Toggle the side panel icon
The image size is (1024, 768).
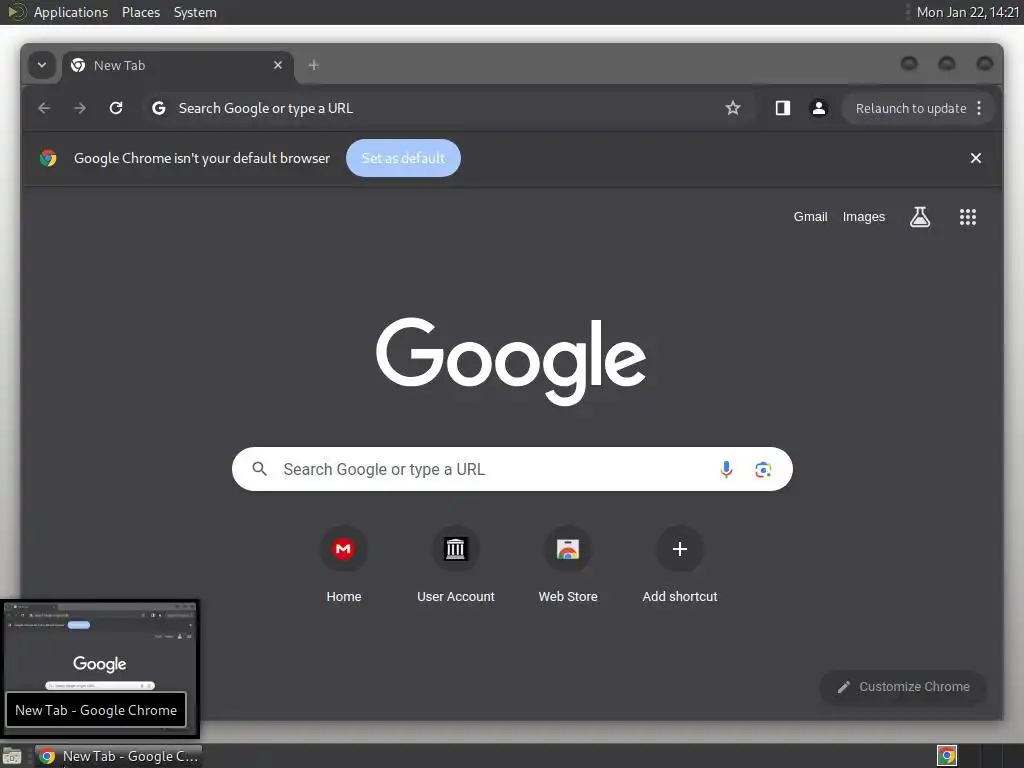(782, 108)
